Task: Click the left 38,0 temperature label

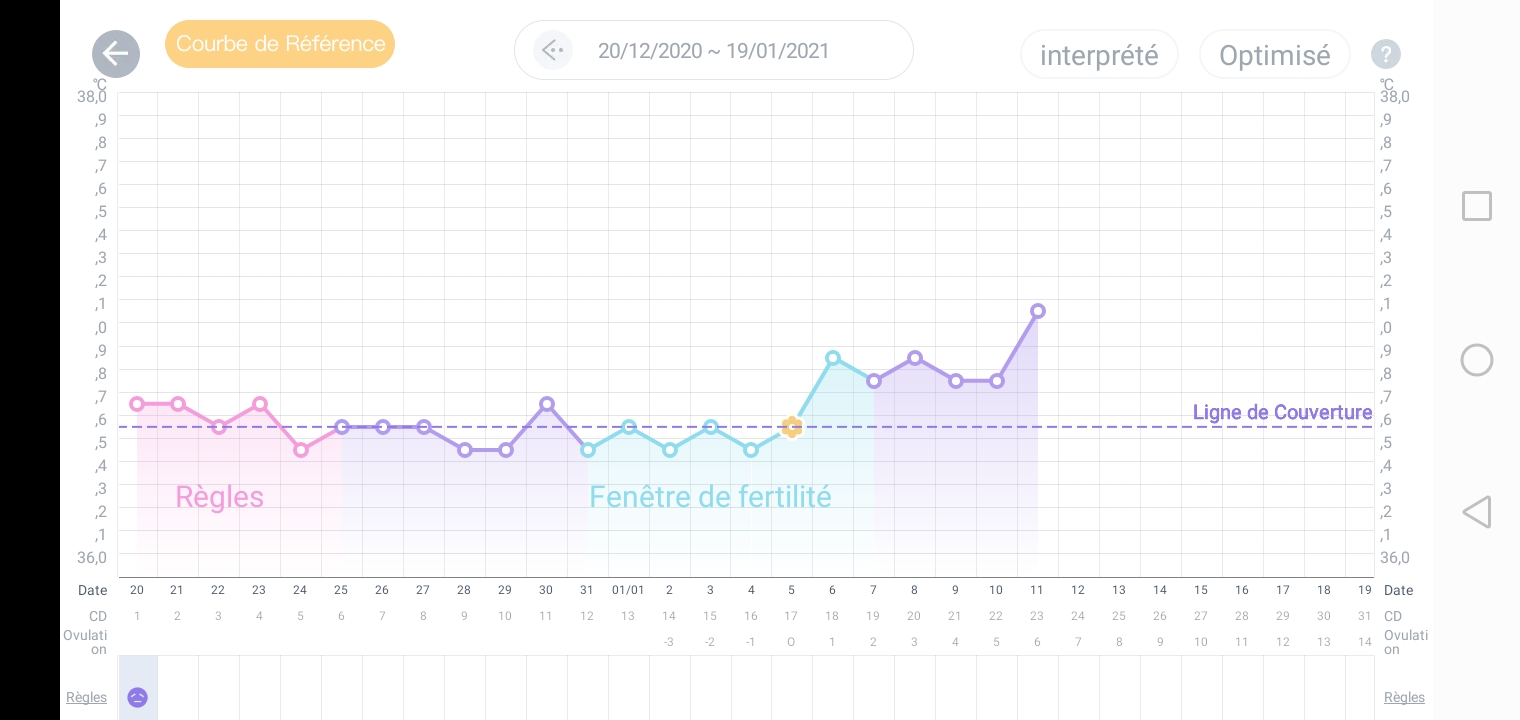Action: point(92,96)
